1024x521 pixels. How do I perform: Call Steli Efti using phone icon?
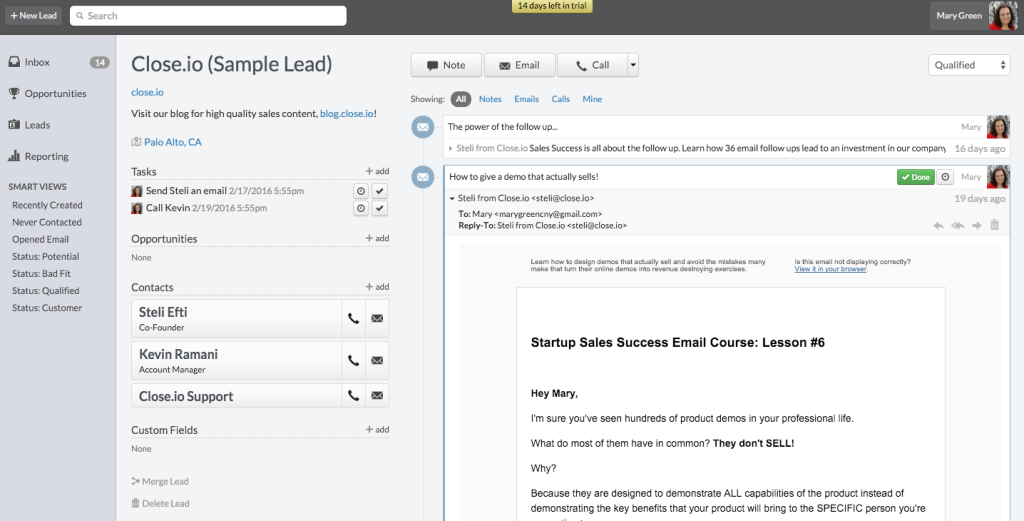pos(353,319)
